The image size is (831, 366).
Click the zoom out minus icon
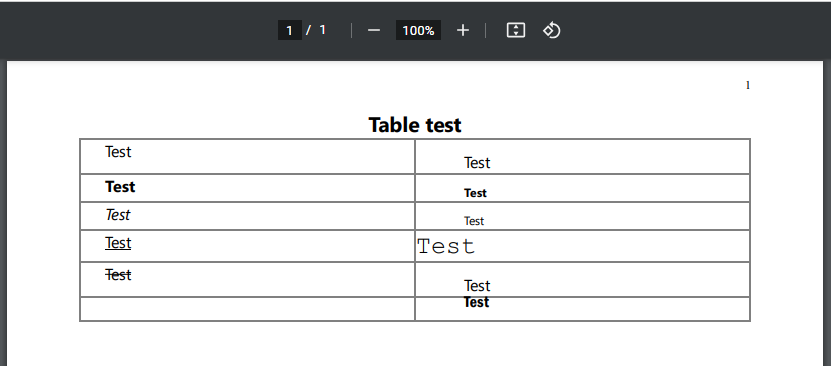374,30
